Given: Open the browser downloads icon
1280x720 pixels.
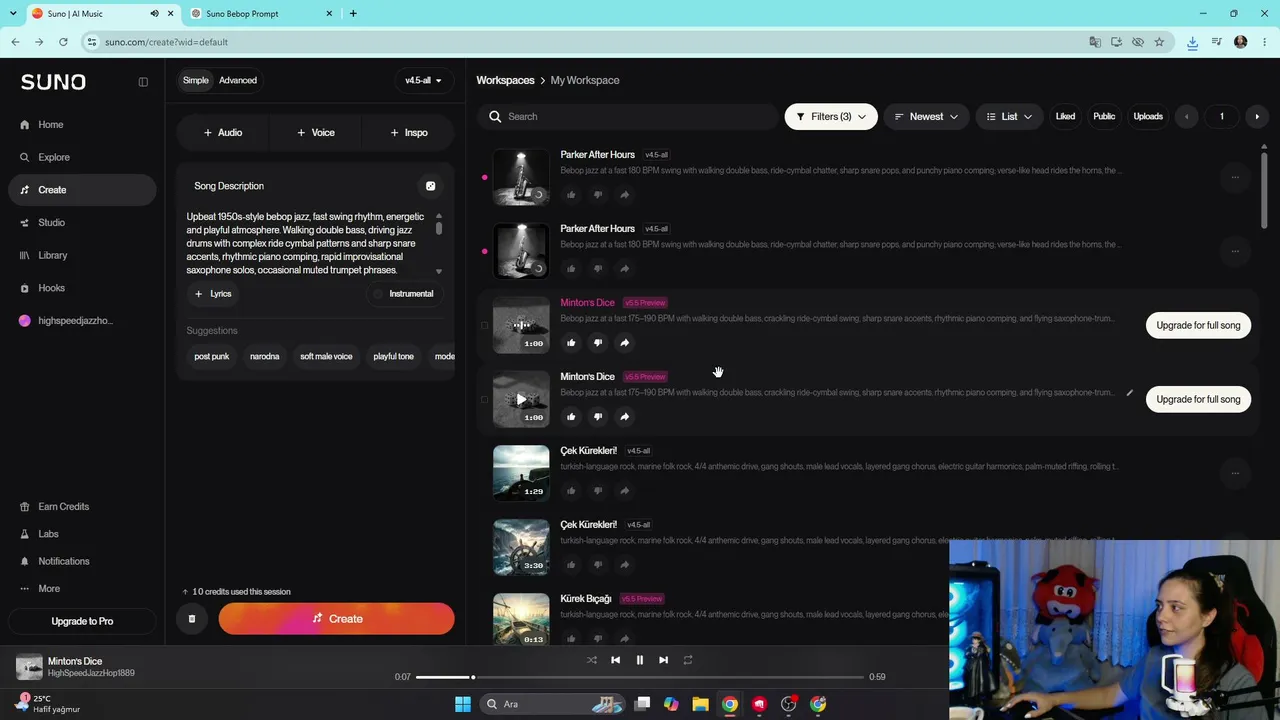Looking at the screenshot, I should point(1192,42).
